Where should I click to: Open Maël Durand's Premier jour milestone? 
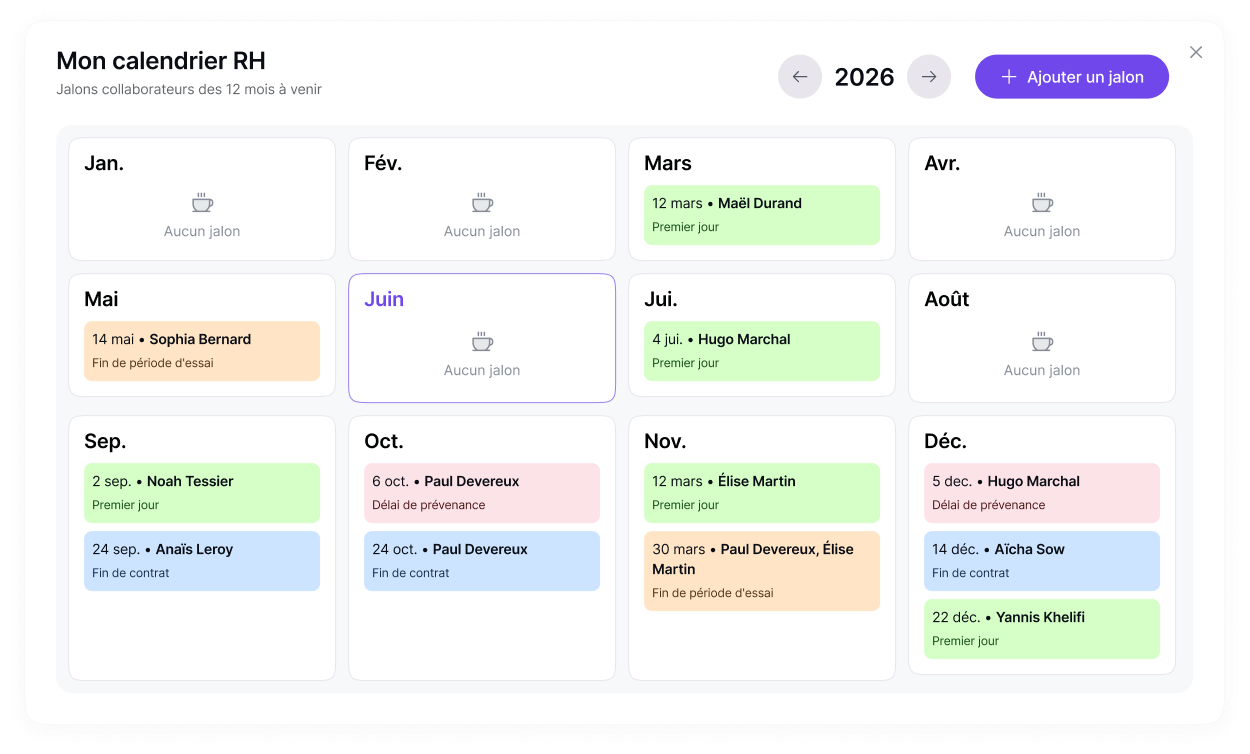[762, 215]
